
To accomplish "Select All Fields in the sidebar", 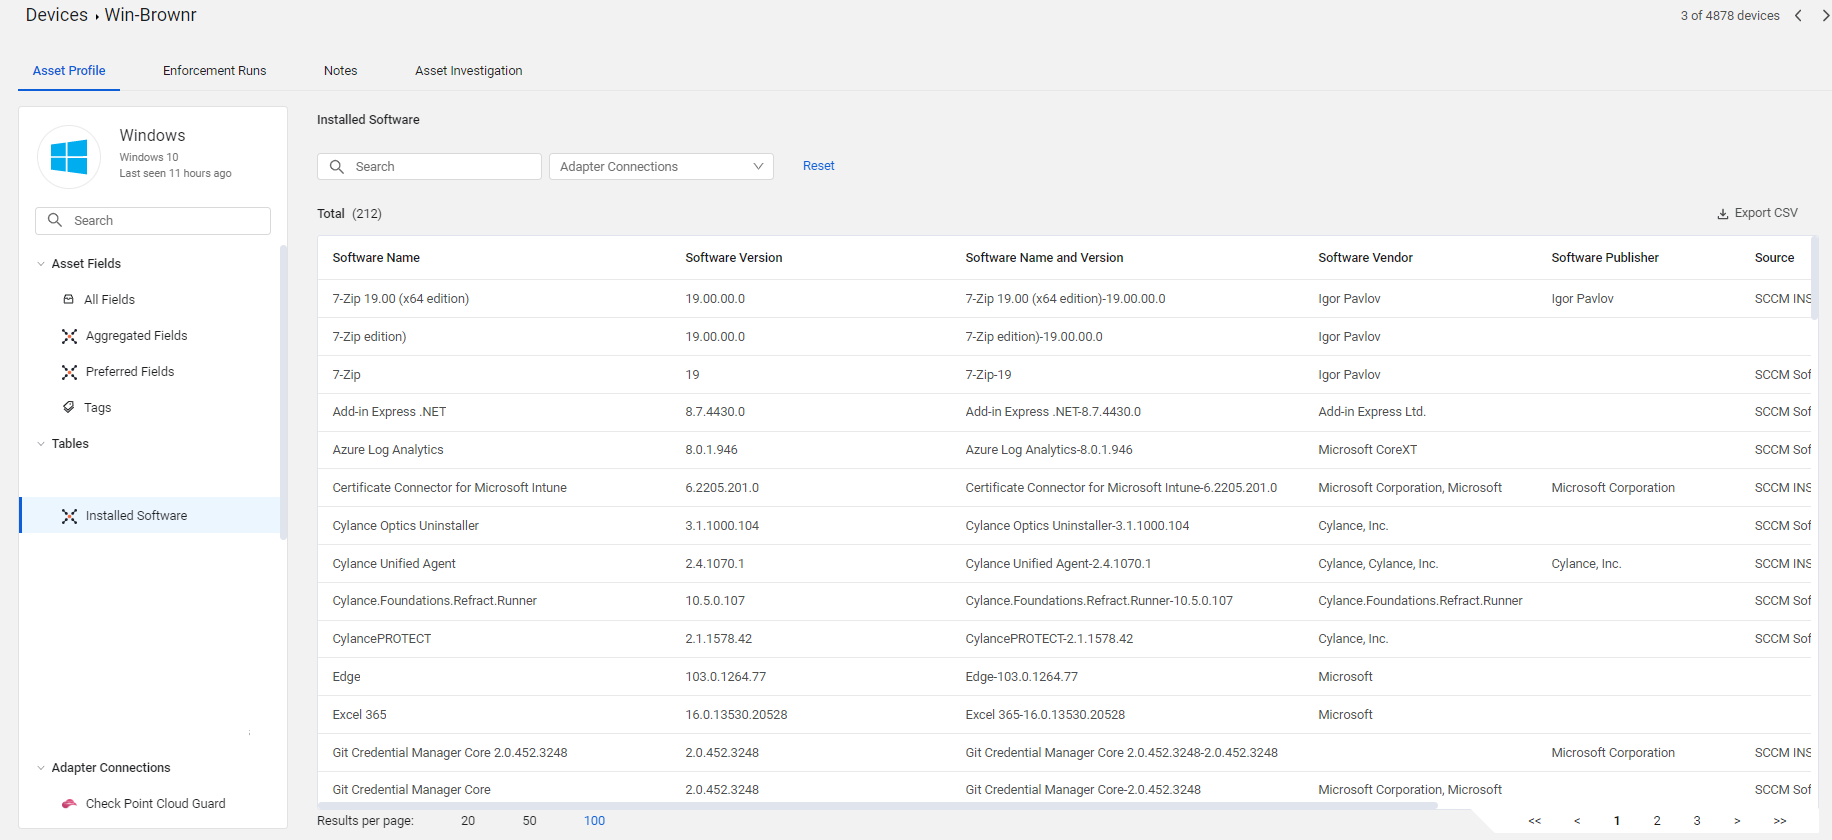I will tap(109, 300).
